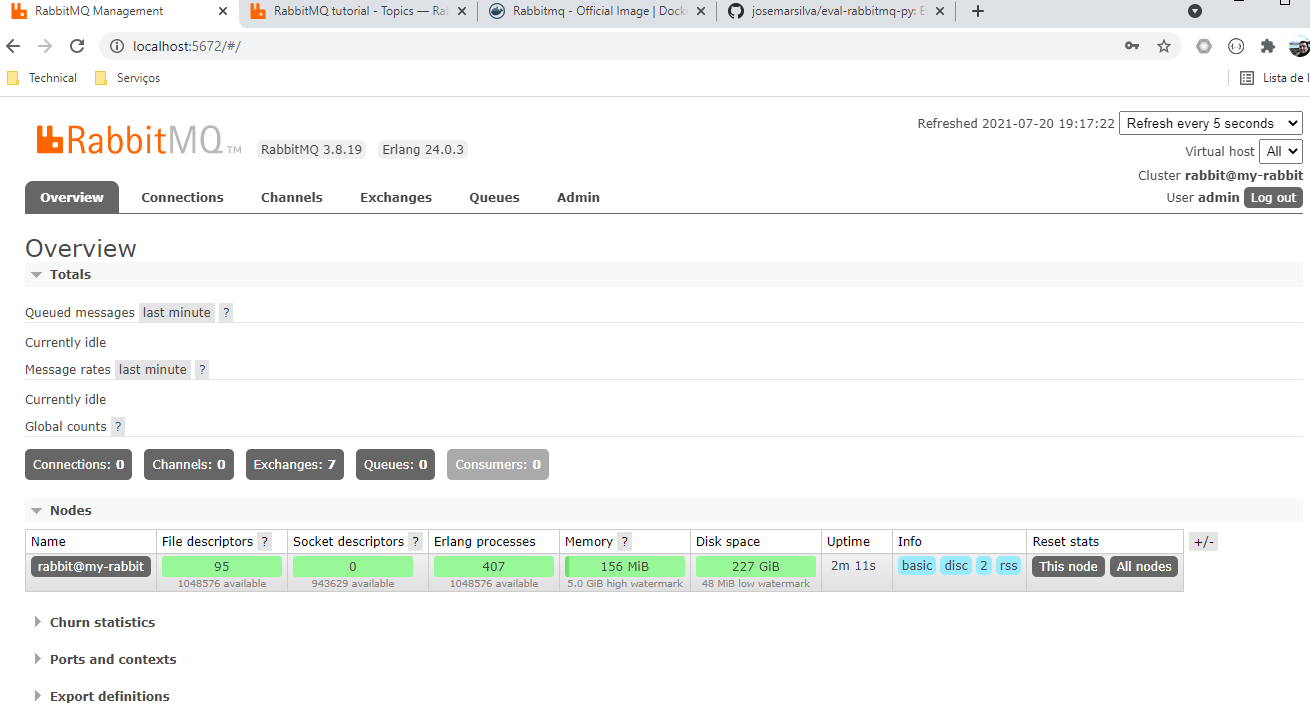Open the reading list icon
The height and width of the screenshot is (706, 1310).
[1247, 78]
